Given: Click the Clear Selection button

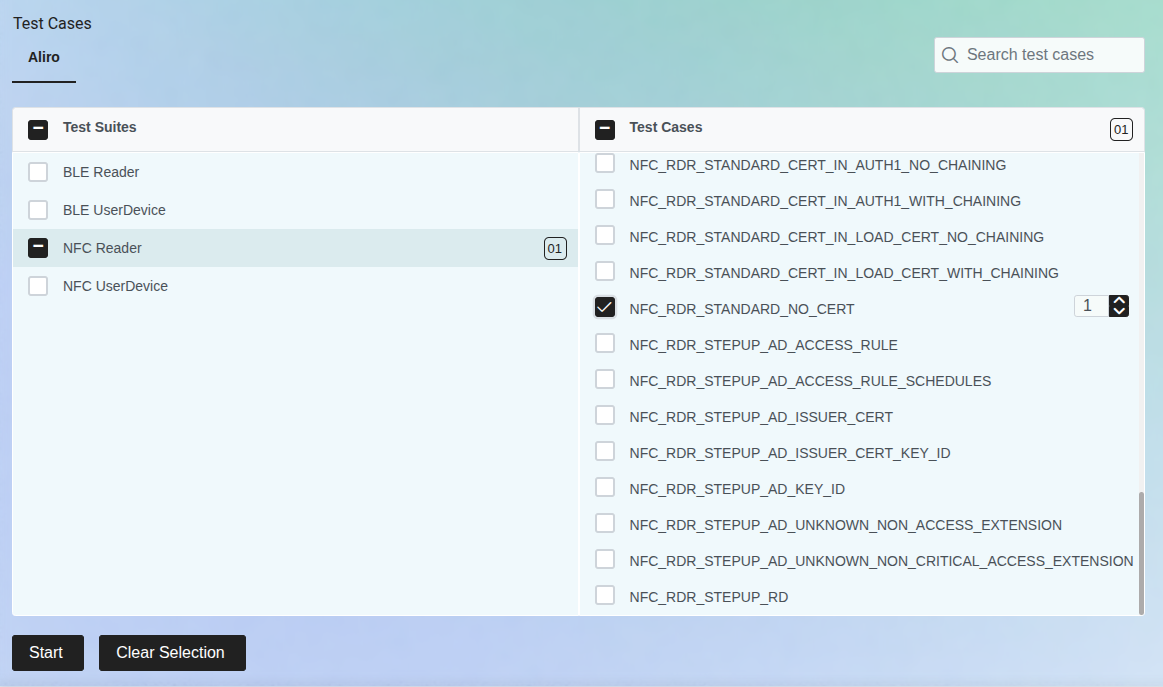Looking at the screenshot, I should (172, 653).
